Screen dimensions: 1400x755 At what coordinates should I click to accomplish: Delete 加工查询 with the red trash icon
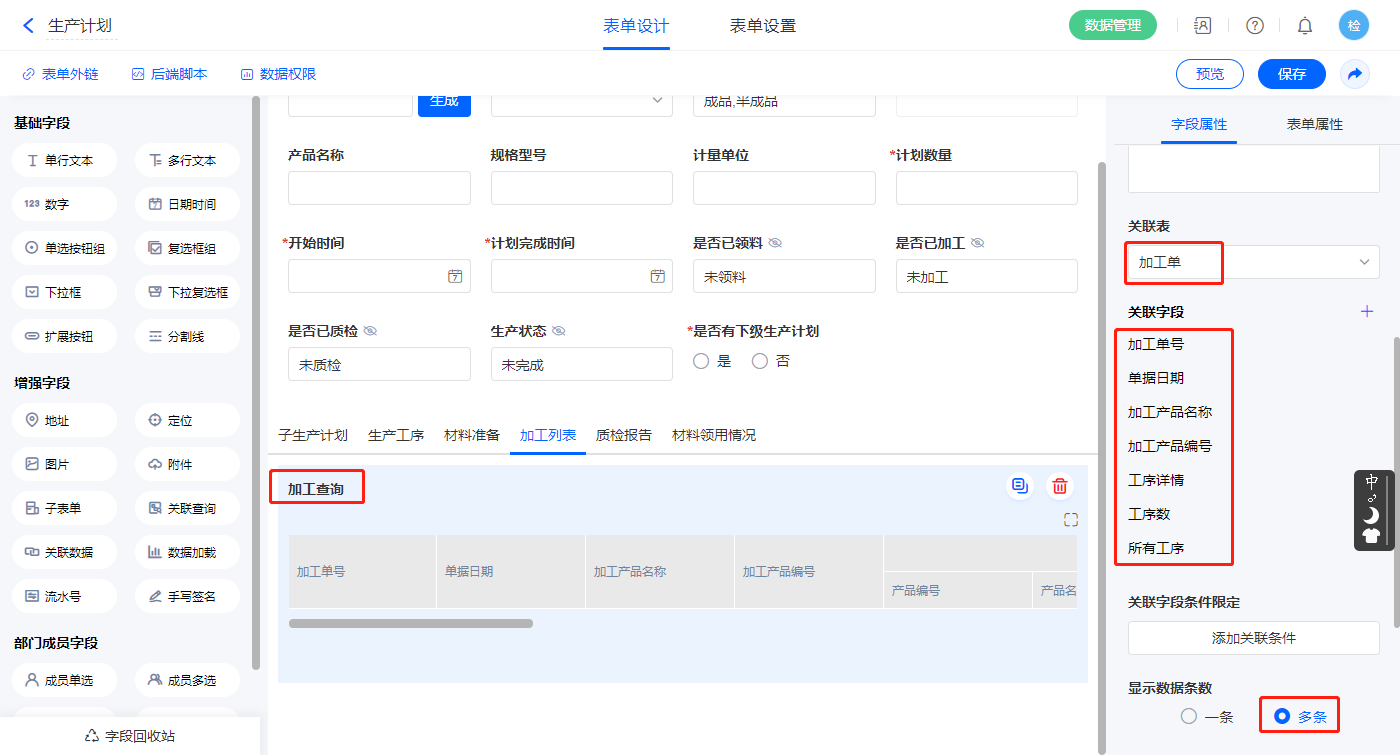[x=1060, y=487]
